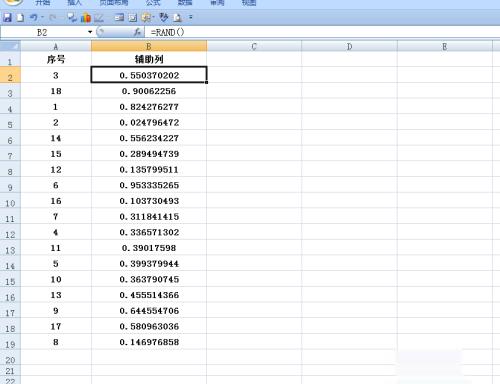Click serial number cell containing 11

pyautogui.click(x=56, y=248)
